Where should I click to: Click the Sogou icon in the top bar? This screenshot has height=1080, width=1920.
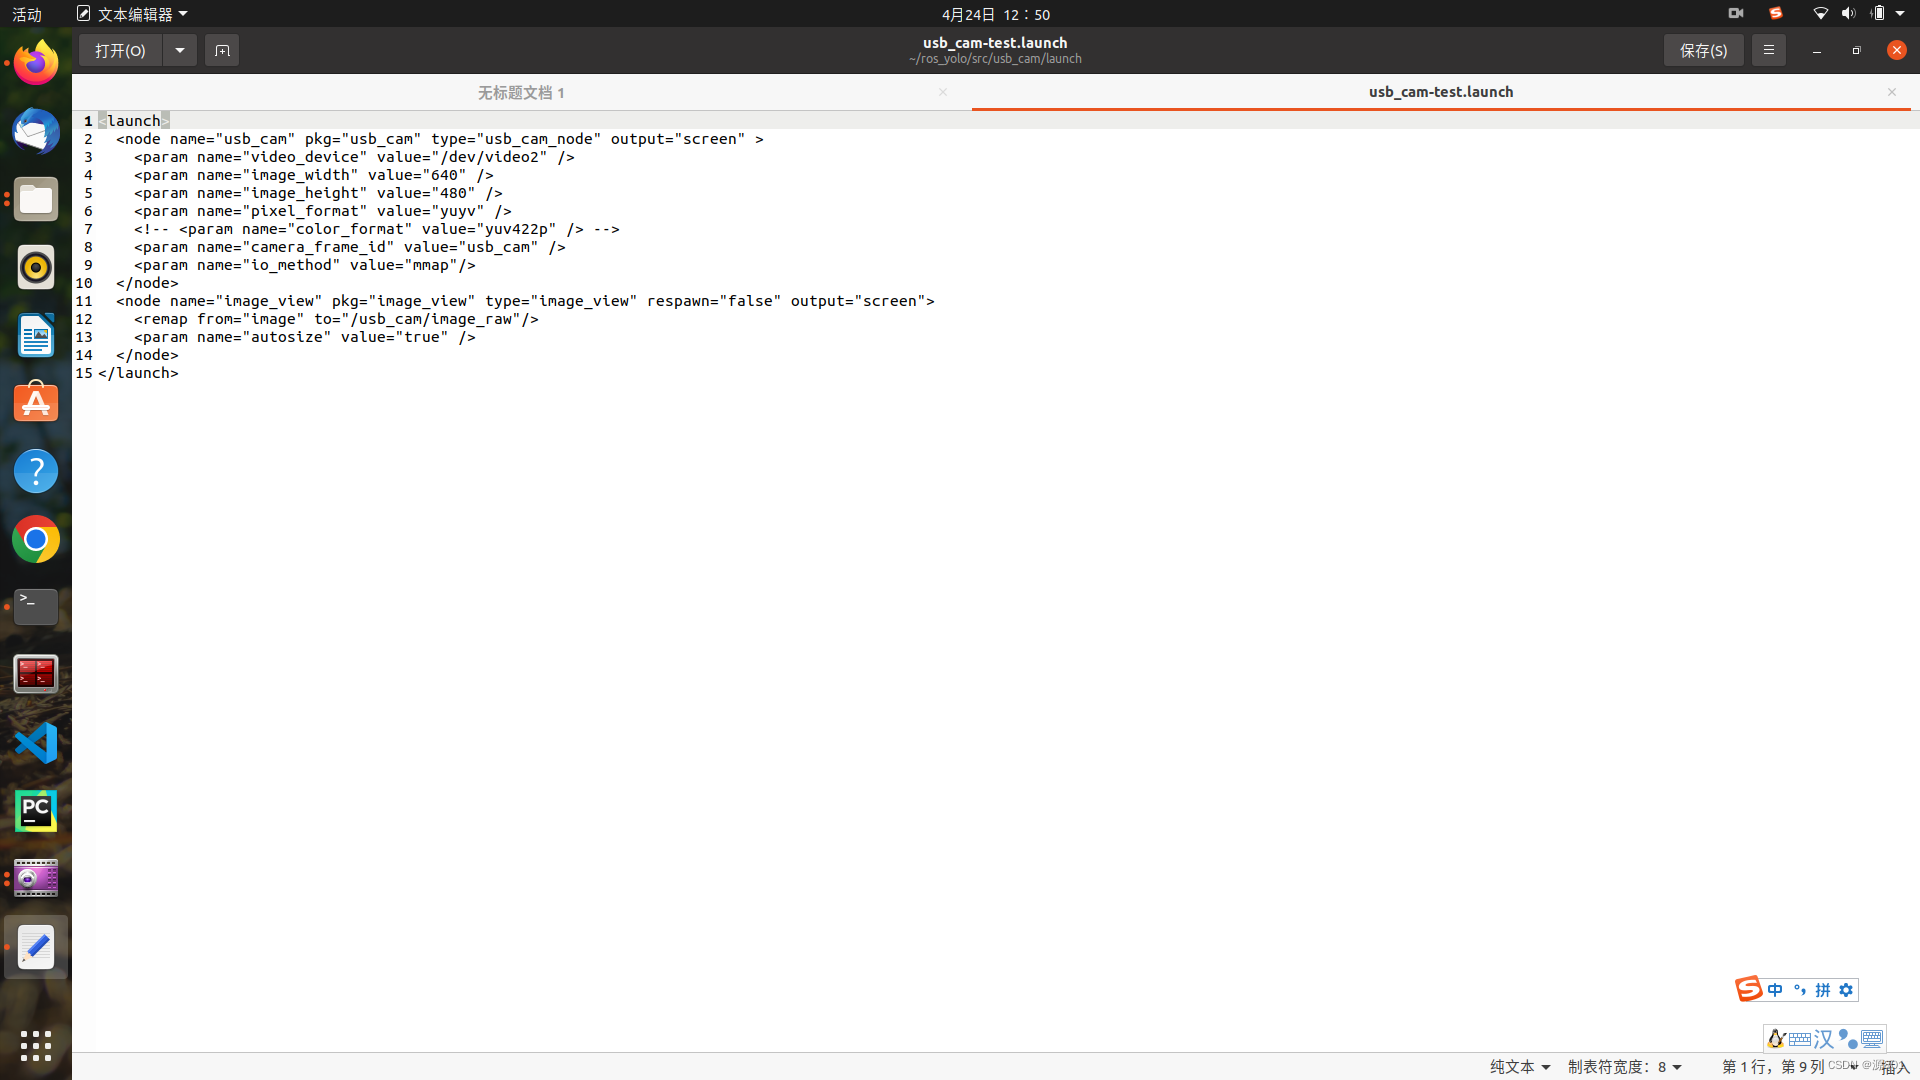pos(1776,14)
